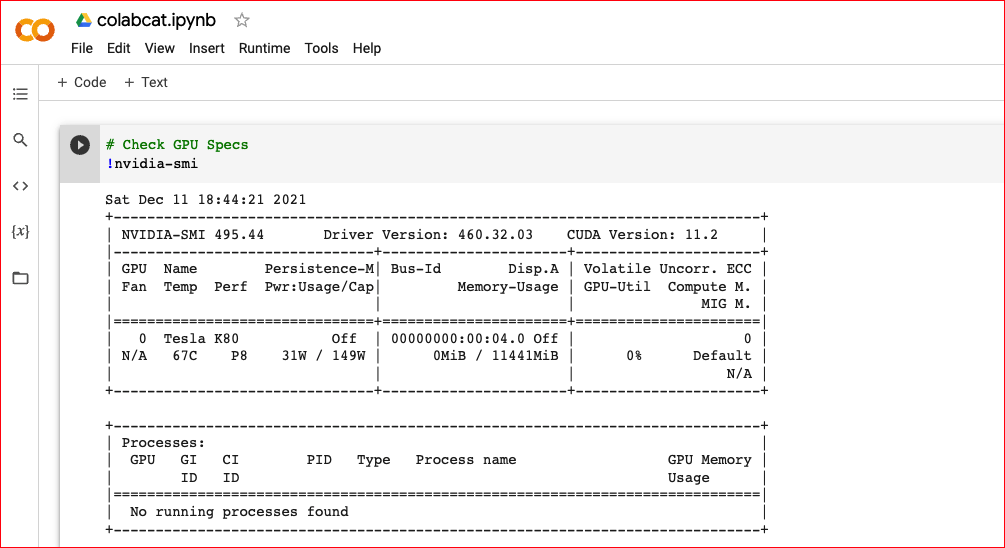Open the Tools menu
1005x548 pixels.
tap(321, 48)
